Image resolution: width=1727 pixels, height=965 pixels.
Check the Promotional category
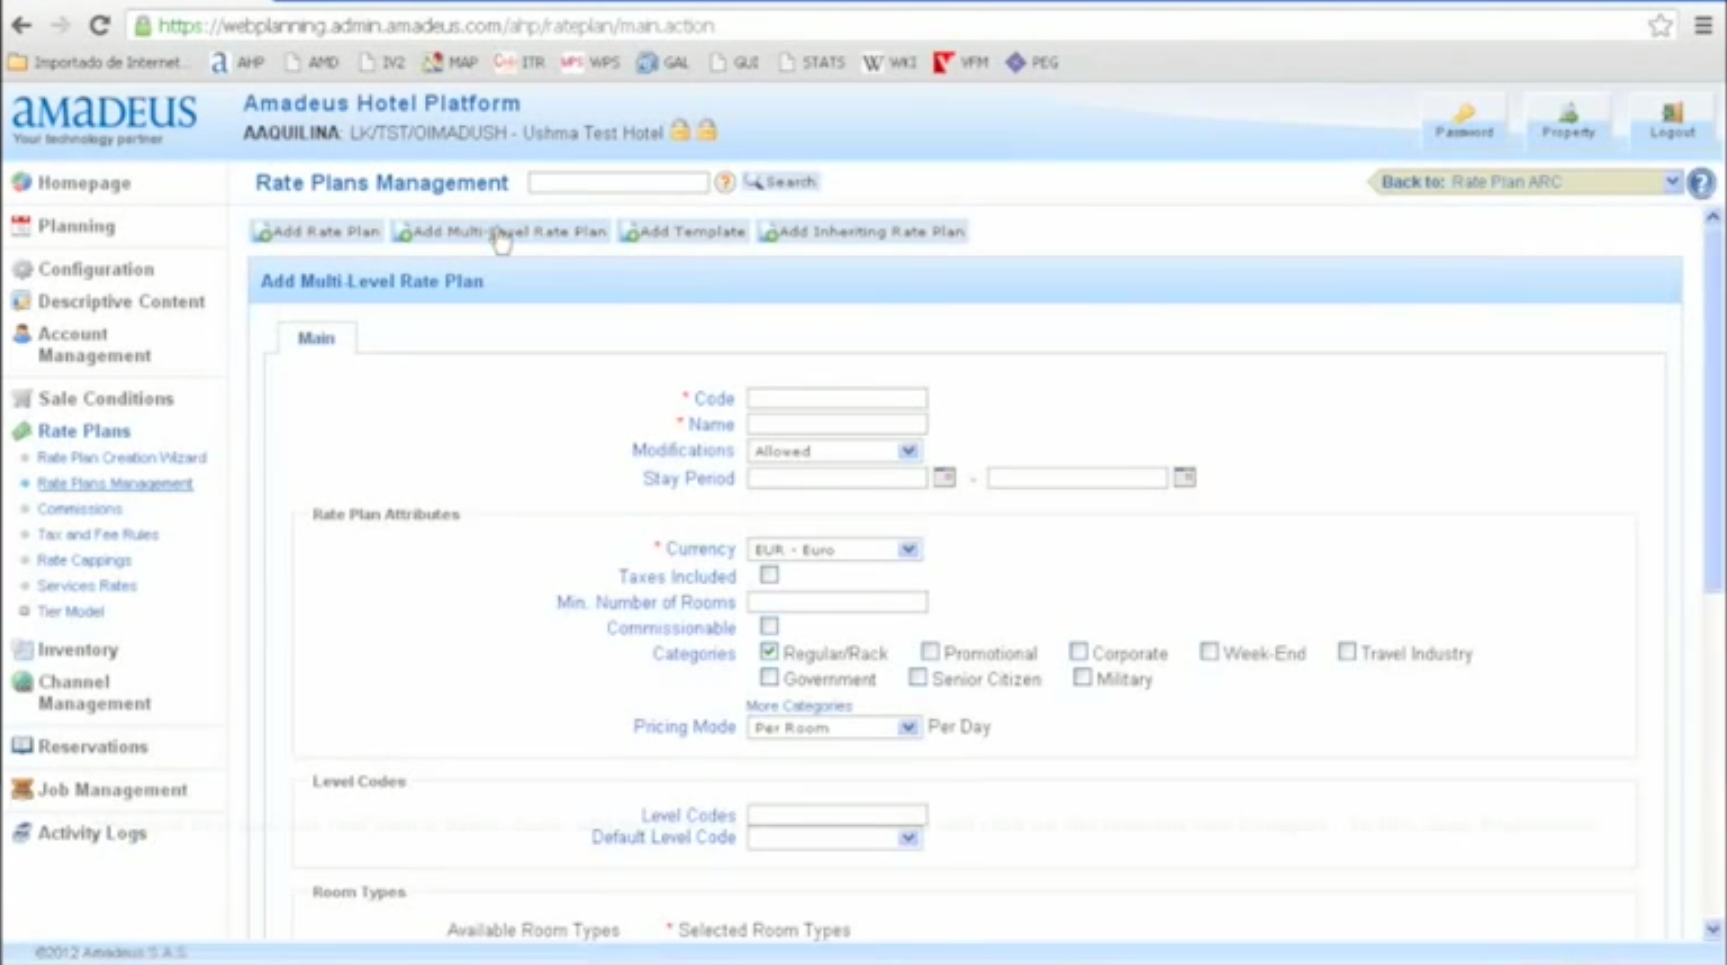[x=930, y=652]
